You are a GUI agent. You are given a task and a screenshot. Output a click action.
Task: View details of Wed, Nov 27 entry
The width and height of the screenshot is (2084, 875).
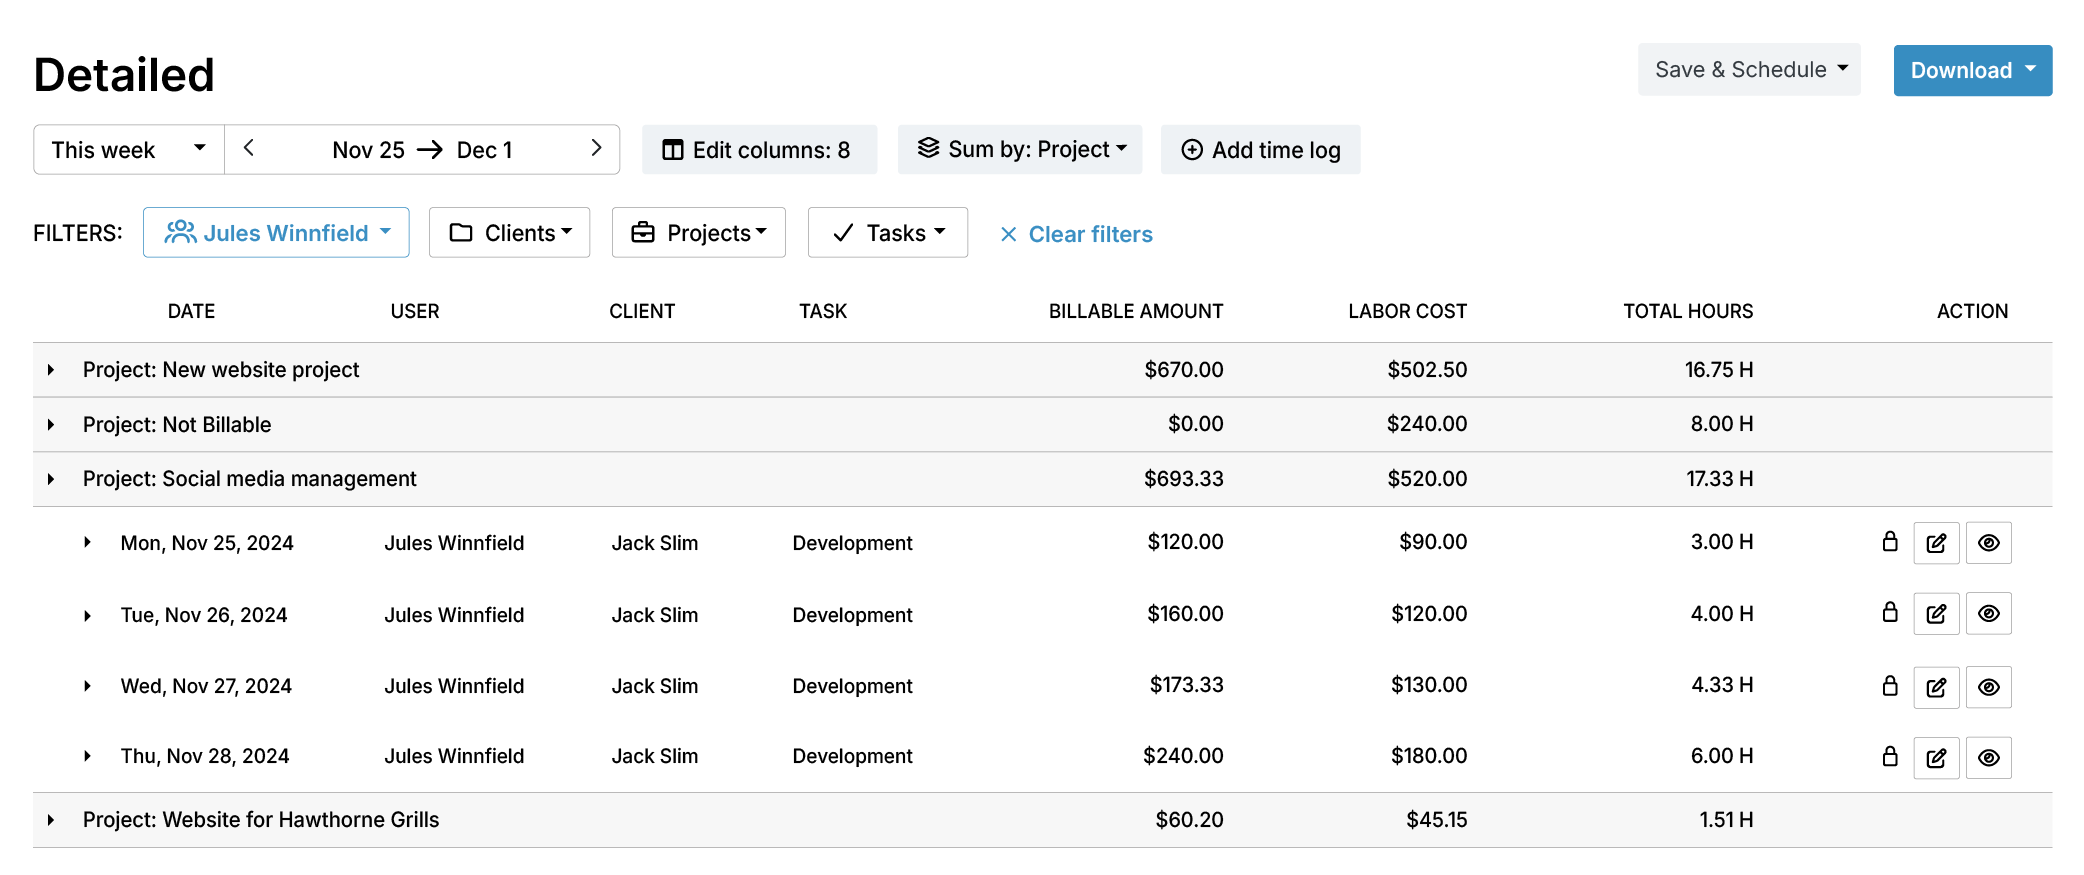point(1988,687)
